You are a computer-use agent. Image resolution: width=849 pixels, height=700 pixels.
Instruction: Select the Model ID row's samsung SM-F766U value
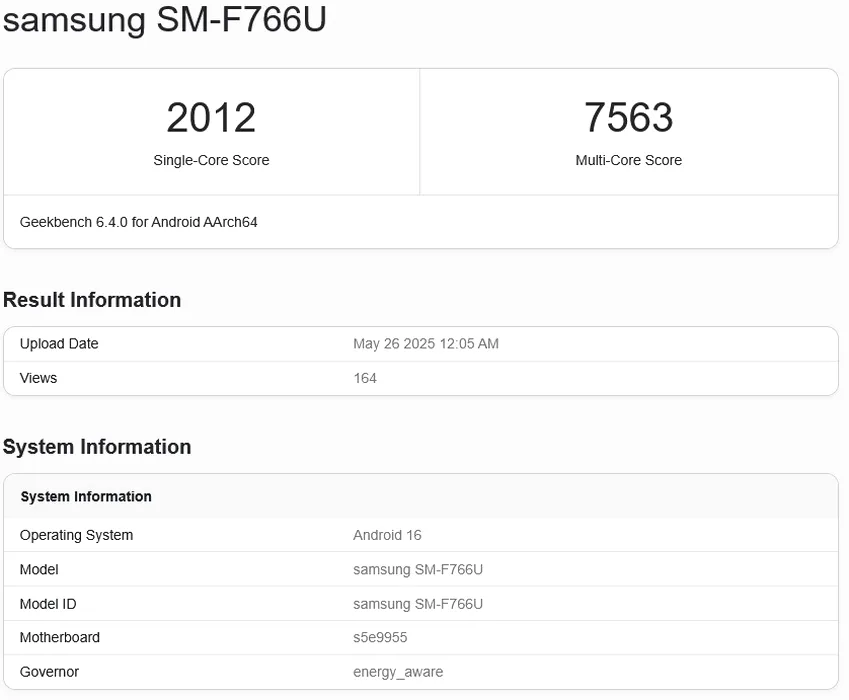418,604
